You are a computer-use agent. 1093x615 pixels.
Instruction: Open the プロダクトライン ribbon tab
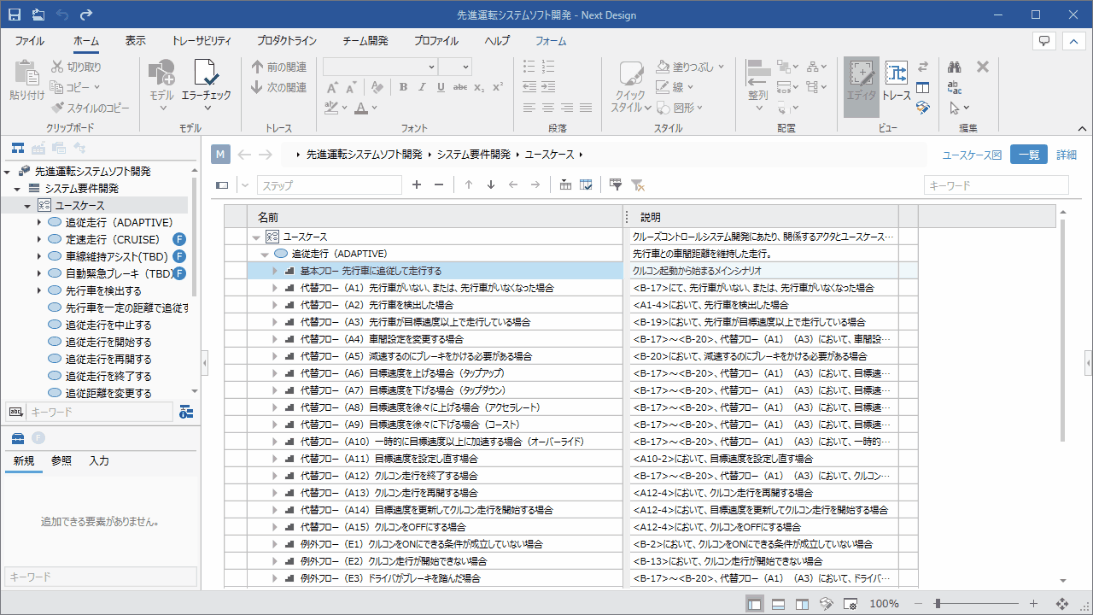(286, 41)
